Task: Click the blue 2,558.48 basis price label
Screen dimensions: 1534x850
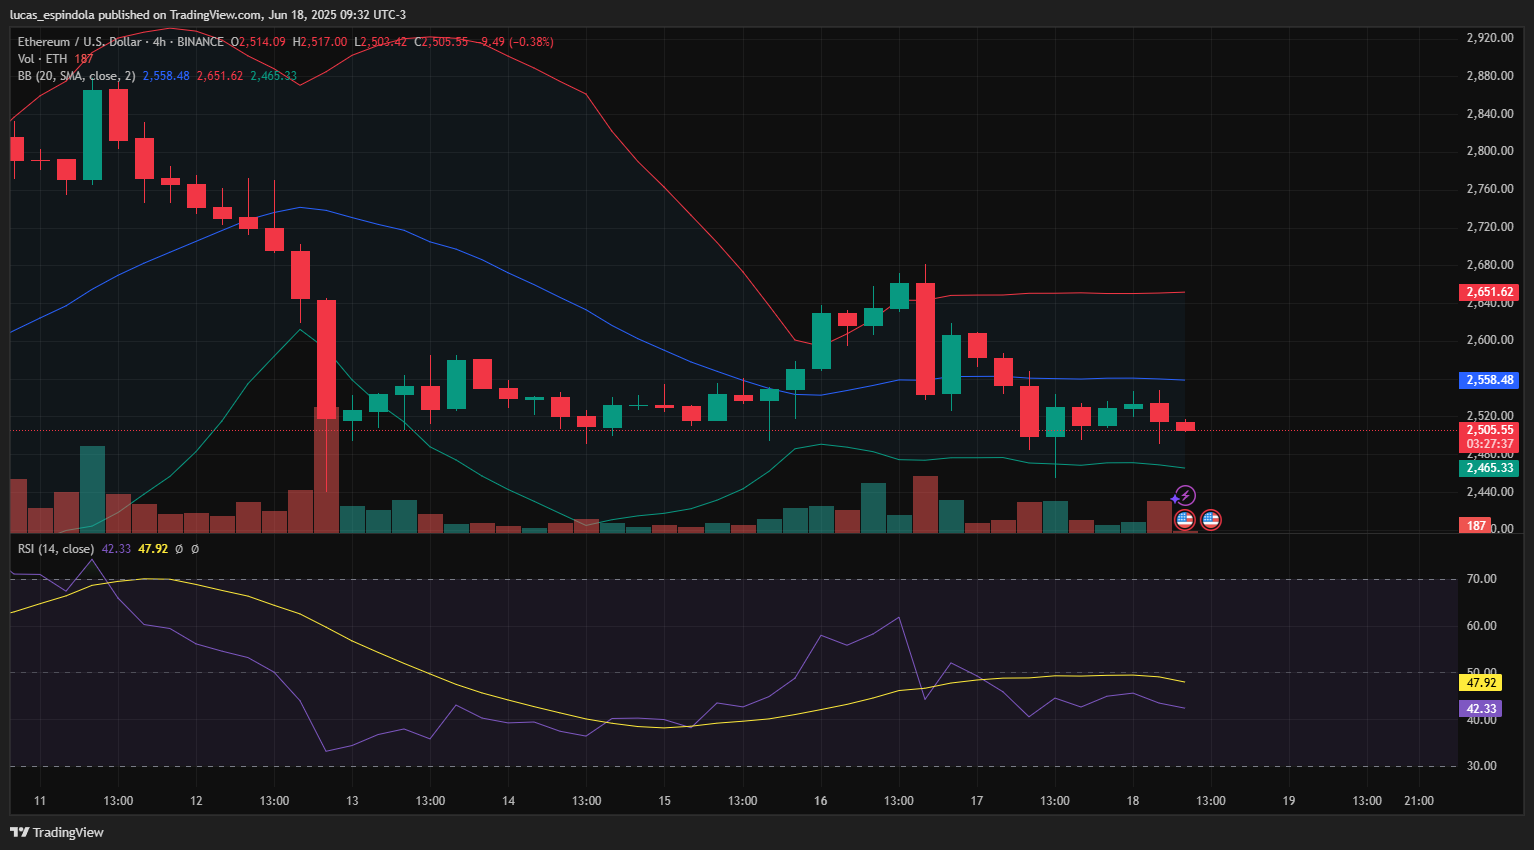Action: (x=1489, y=380)
